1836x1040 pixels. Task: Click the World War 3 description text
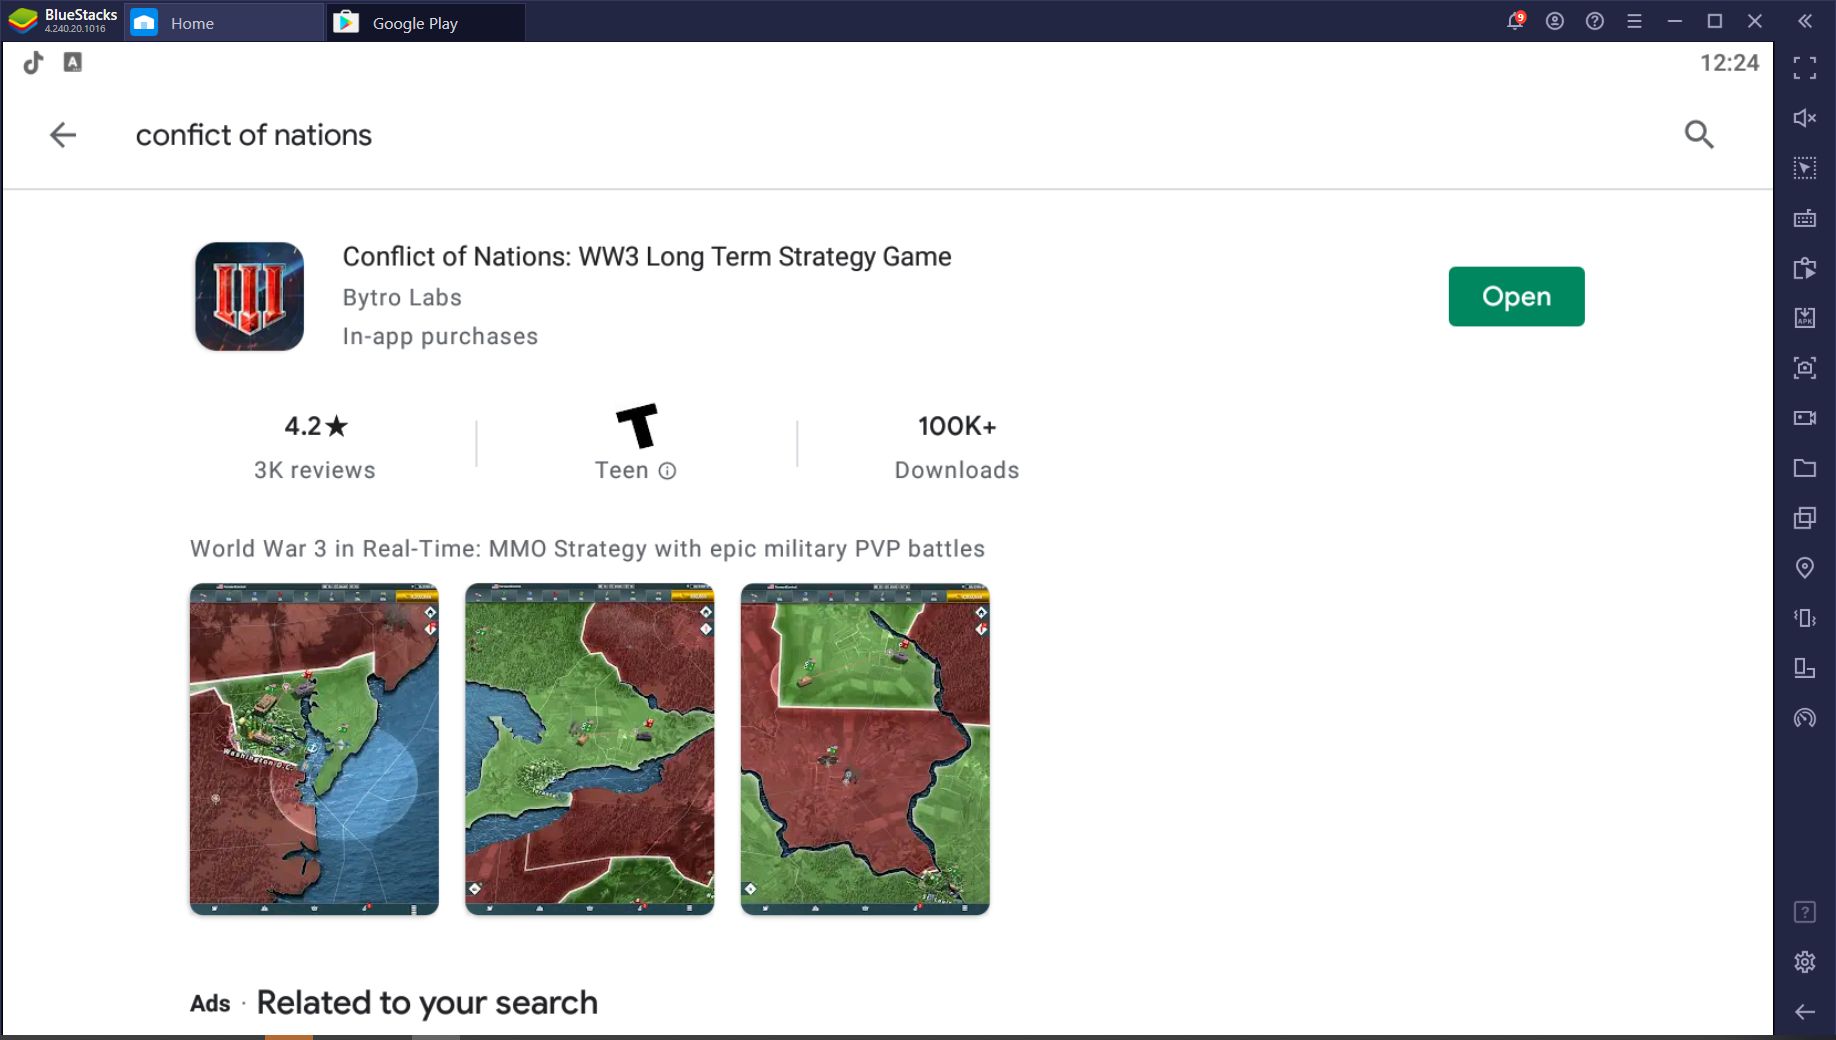tap(587, 549)
